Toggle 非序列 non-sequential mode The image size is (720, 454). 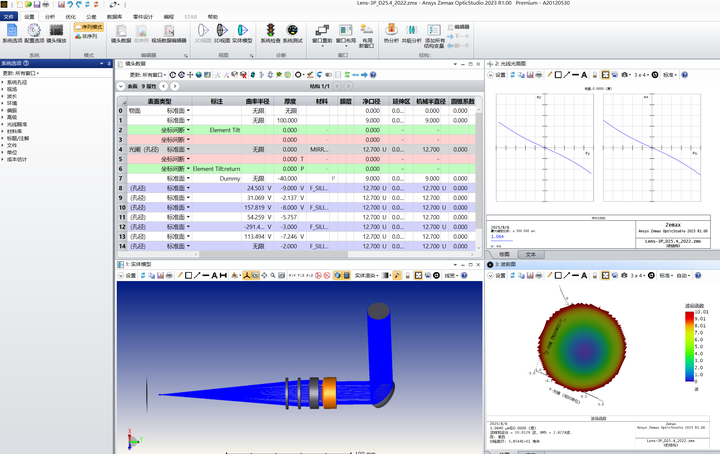85,38
